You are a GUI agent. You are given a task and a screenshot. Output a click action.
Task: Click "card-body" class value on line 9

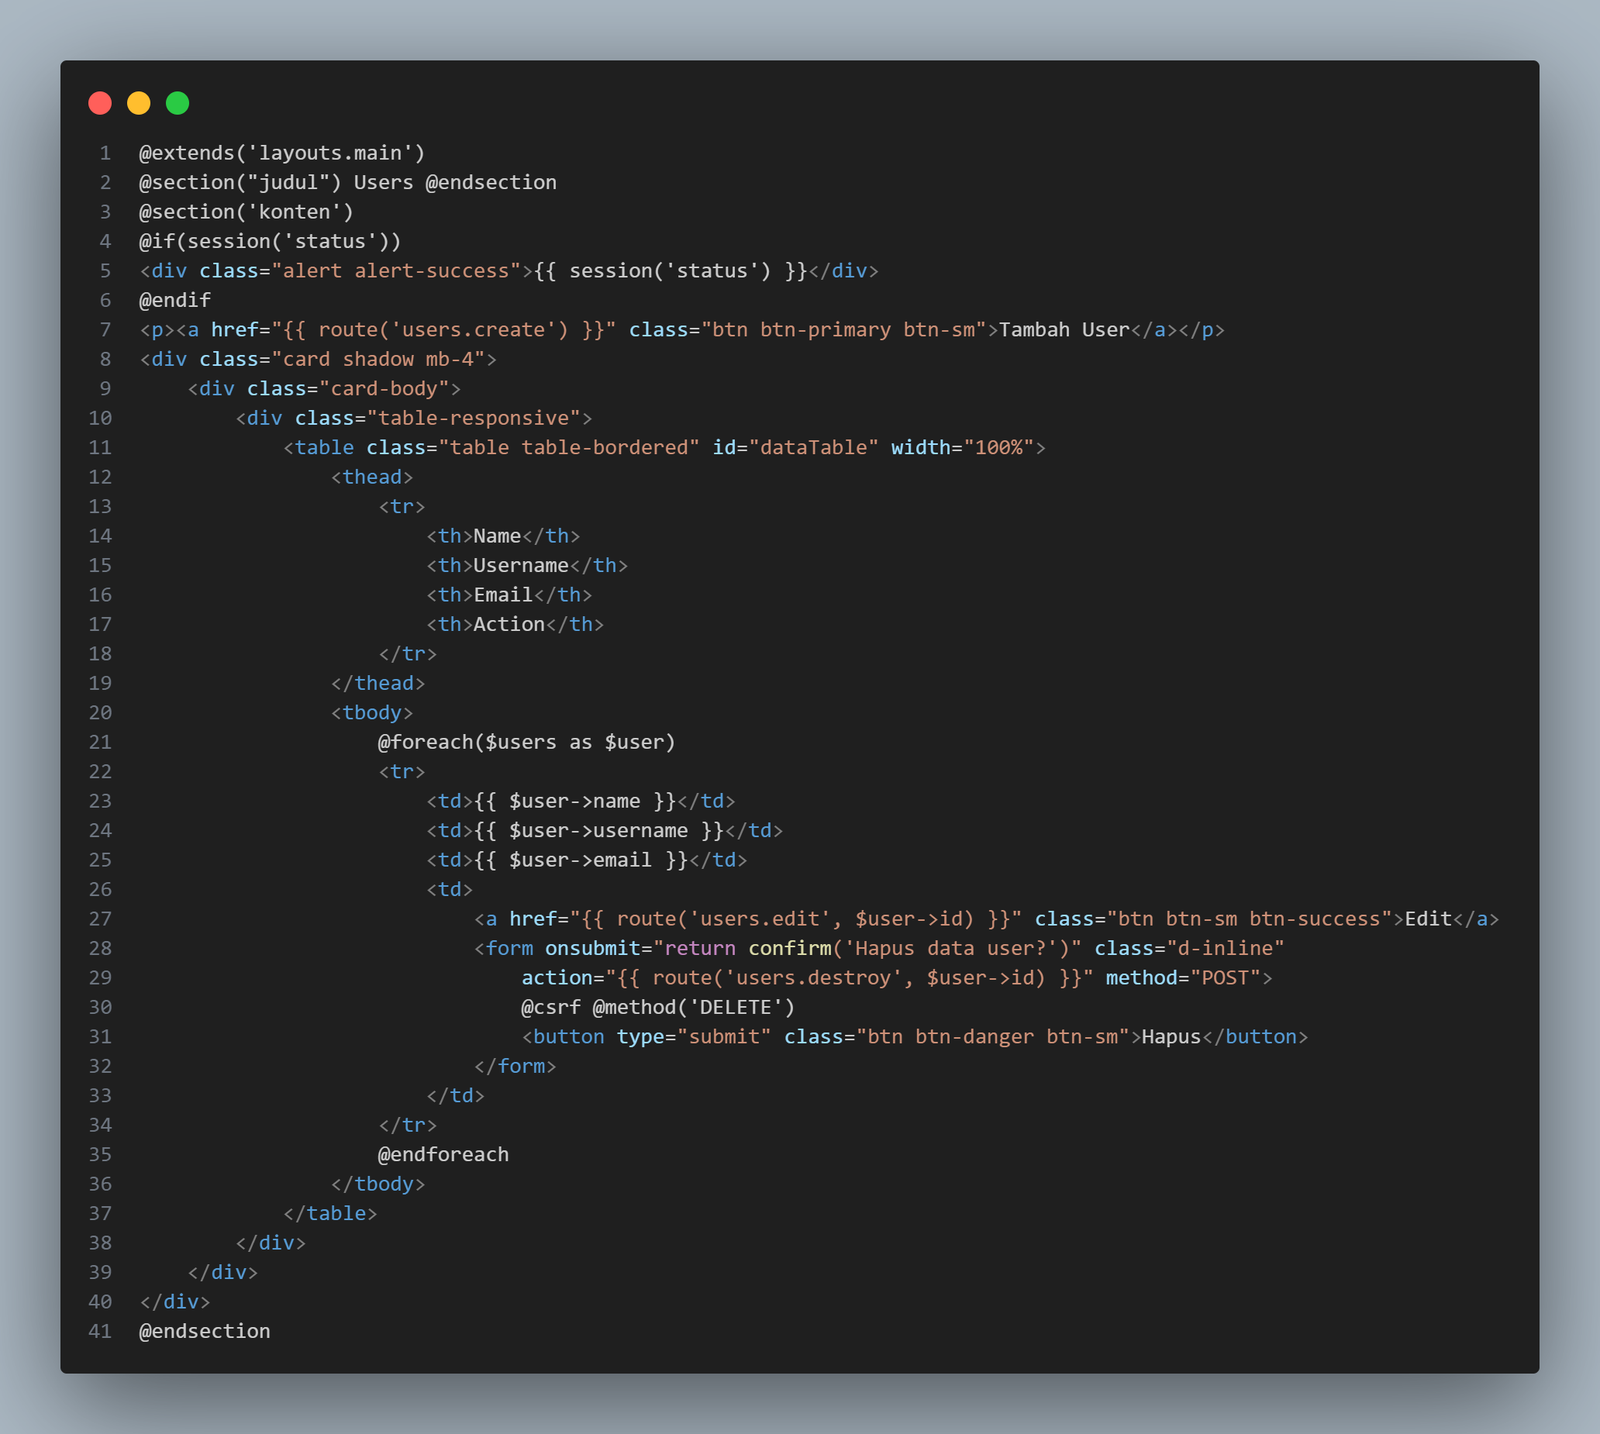(x=384, y=389)
